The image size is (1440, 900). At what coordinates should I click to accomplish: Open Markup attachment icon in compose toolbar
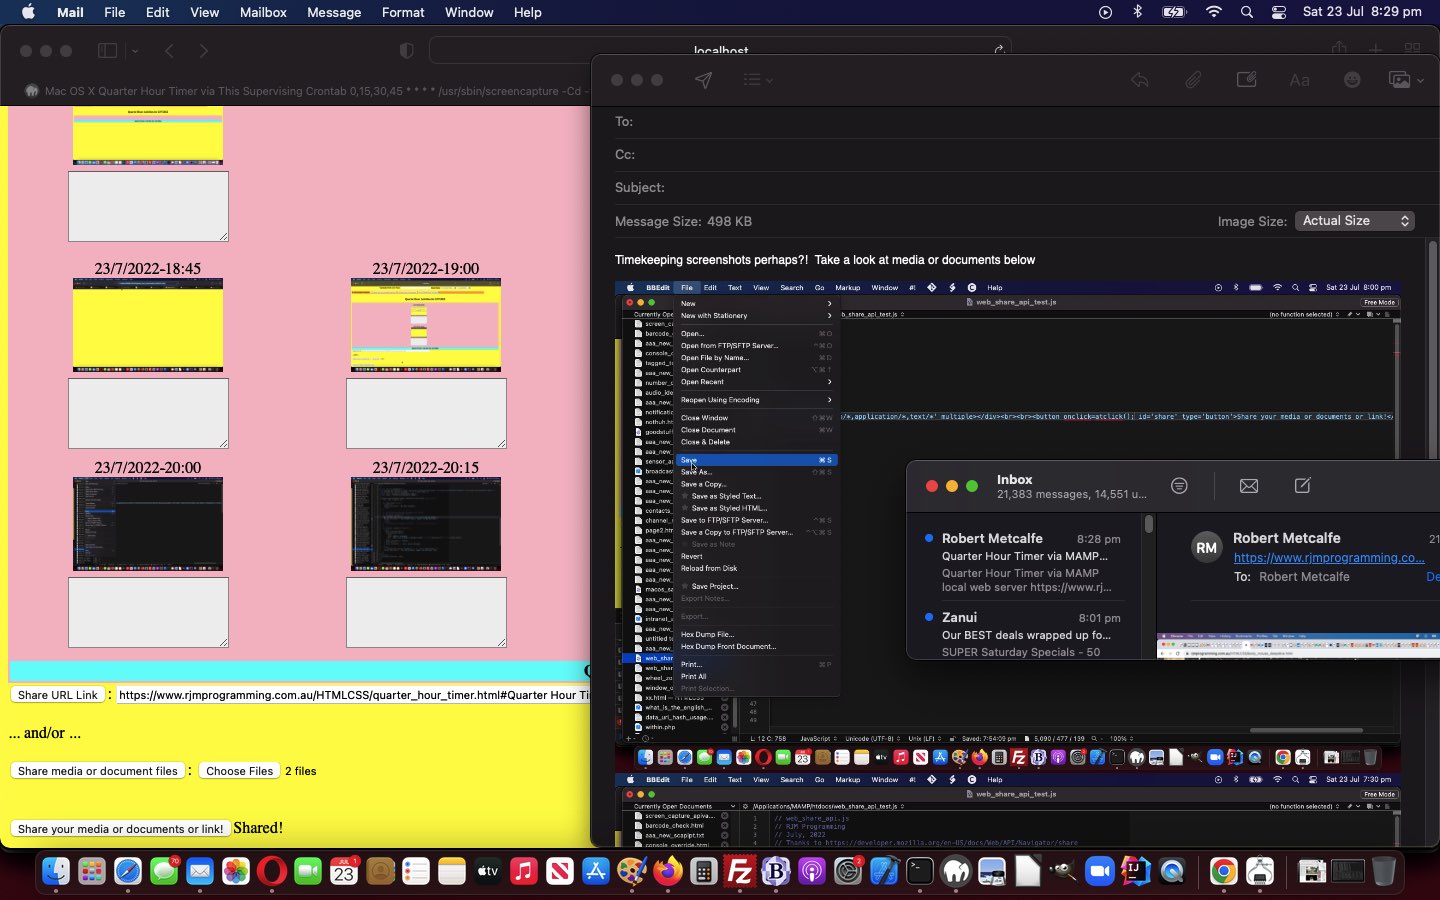[1246, 80]
